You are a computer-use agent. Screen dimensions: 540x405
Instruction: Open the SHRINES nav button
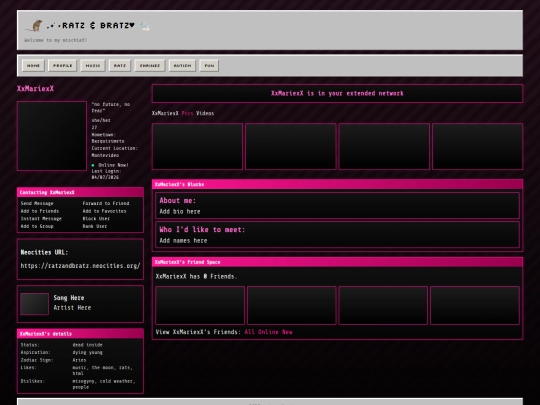pyautogui.click(x=150, y=65)
